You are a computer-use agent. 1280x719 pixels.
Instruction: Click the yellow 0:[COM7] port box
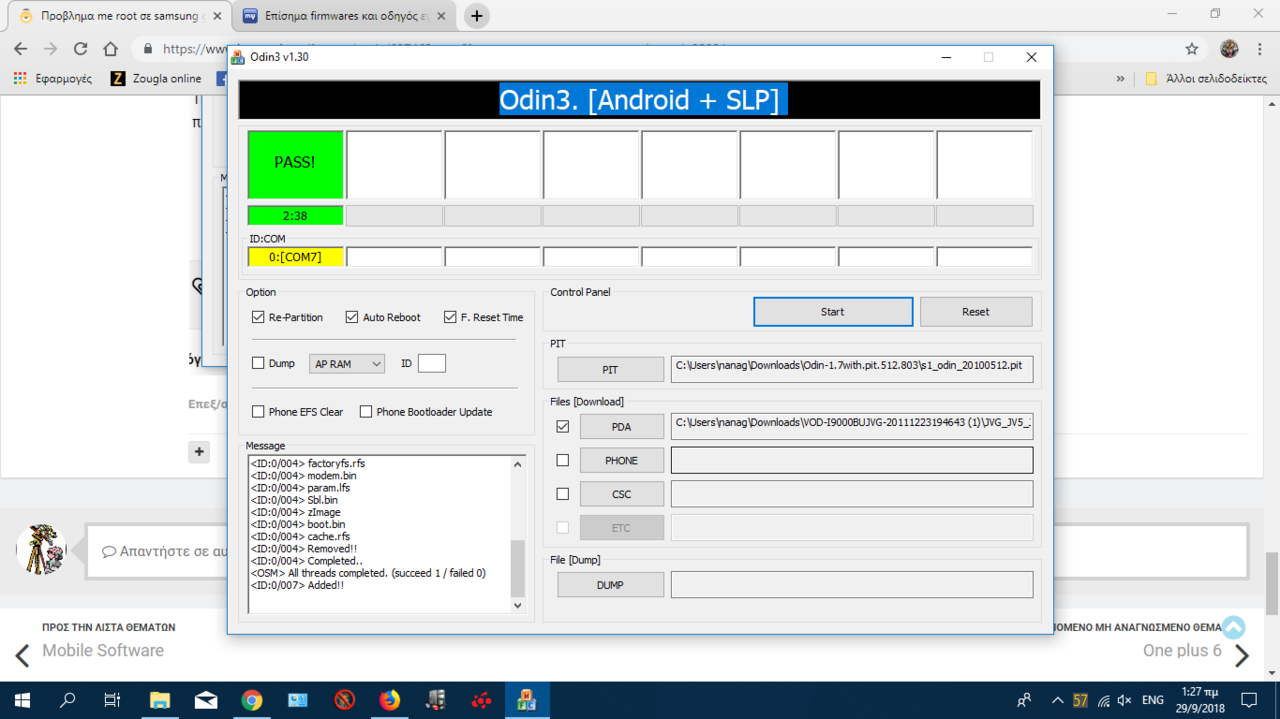point(295,257)
